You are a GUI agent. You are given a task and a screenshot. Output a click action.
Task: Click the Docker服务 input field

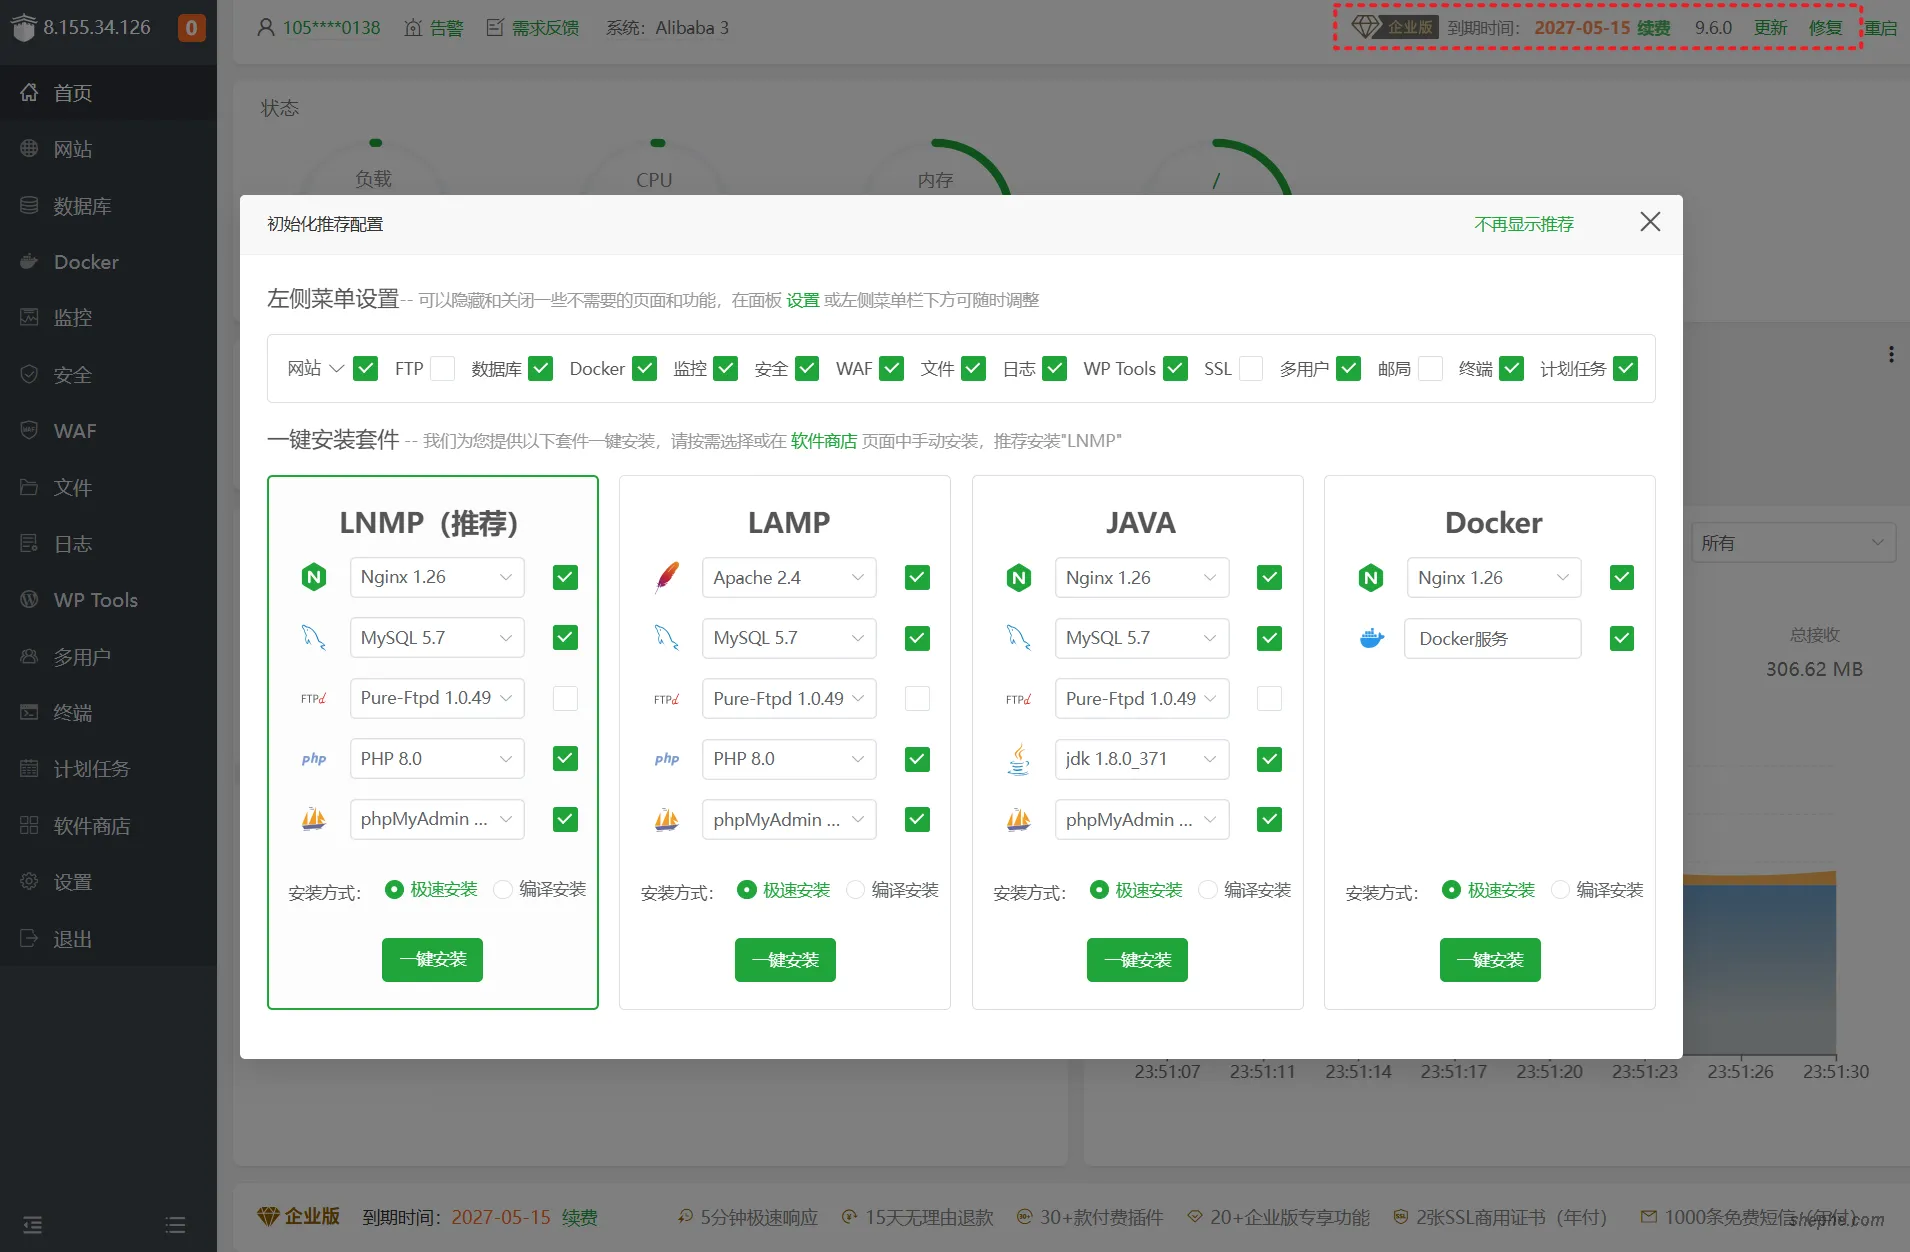click(1492, 638)
